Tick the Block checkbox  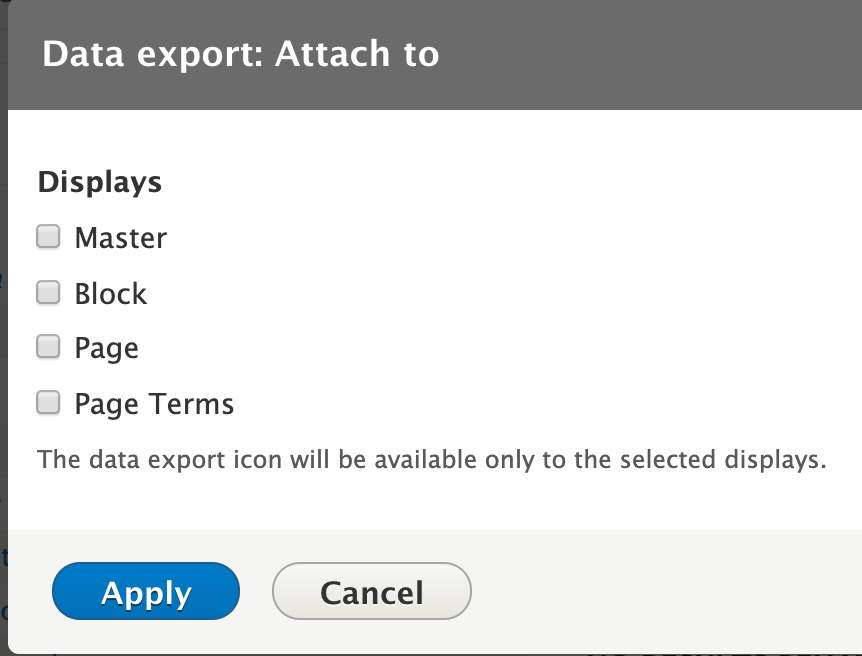click(x=48, y=293)
